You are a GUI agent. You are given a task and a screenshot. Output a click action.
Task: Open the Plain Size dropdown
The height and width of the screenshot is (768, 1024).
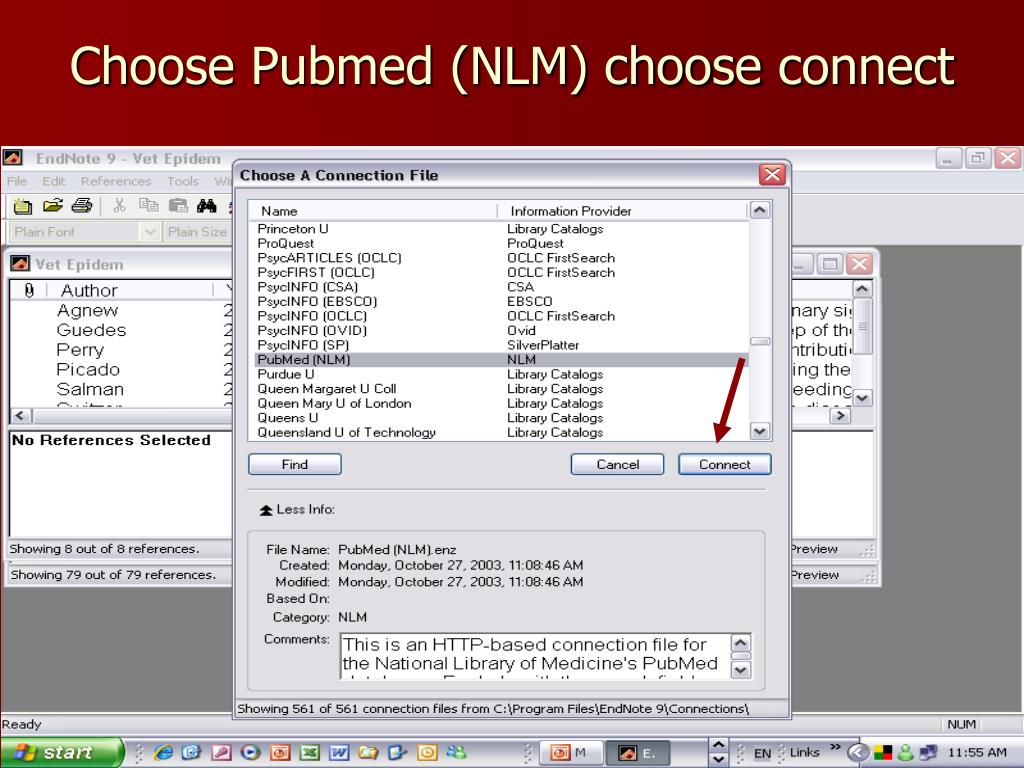tap(197, 232)
